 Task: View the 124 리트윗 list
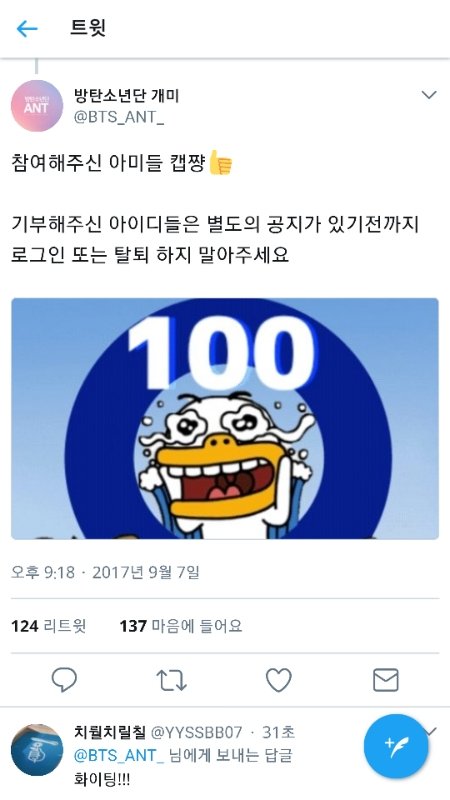point(48,626)
